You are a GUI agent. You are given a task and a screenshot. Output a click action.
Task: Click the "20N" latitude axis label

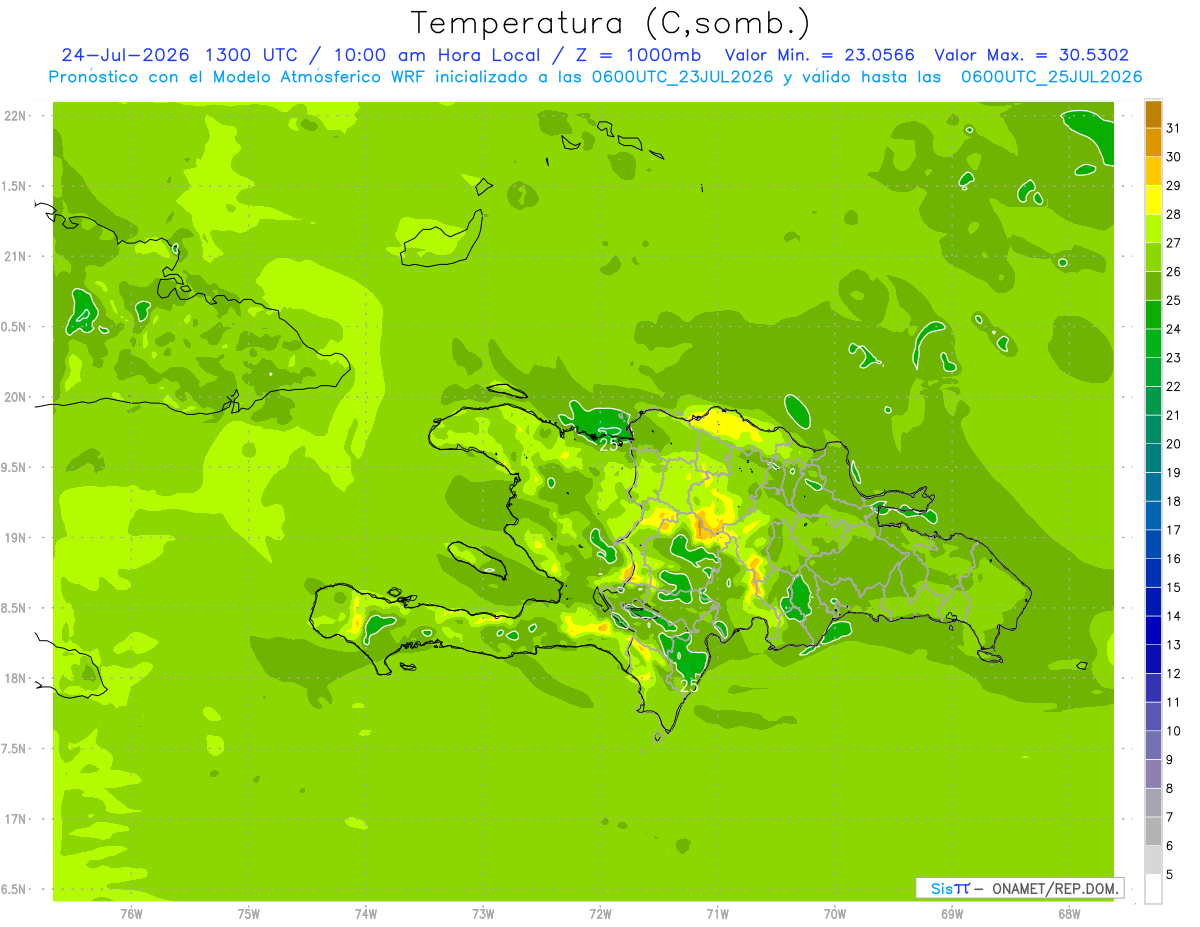pyautogui.click(x=14, y=397)
